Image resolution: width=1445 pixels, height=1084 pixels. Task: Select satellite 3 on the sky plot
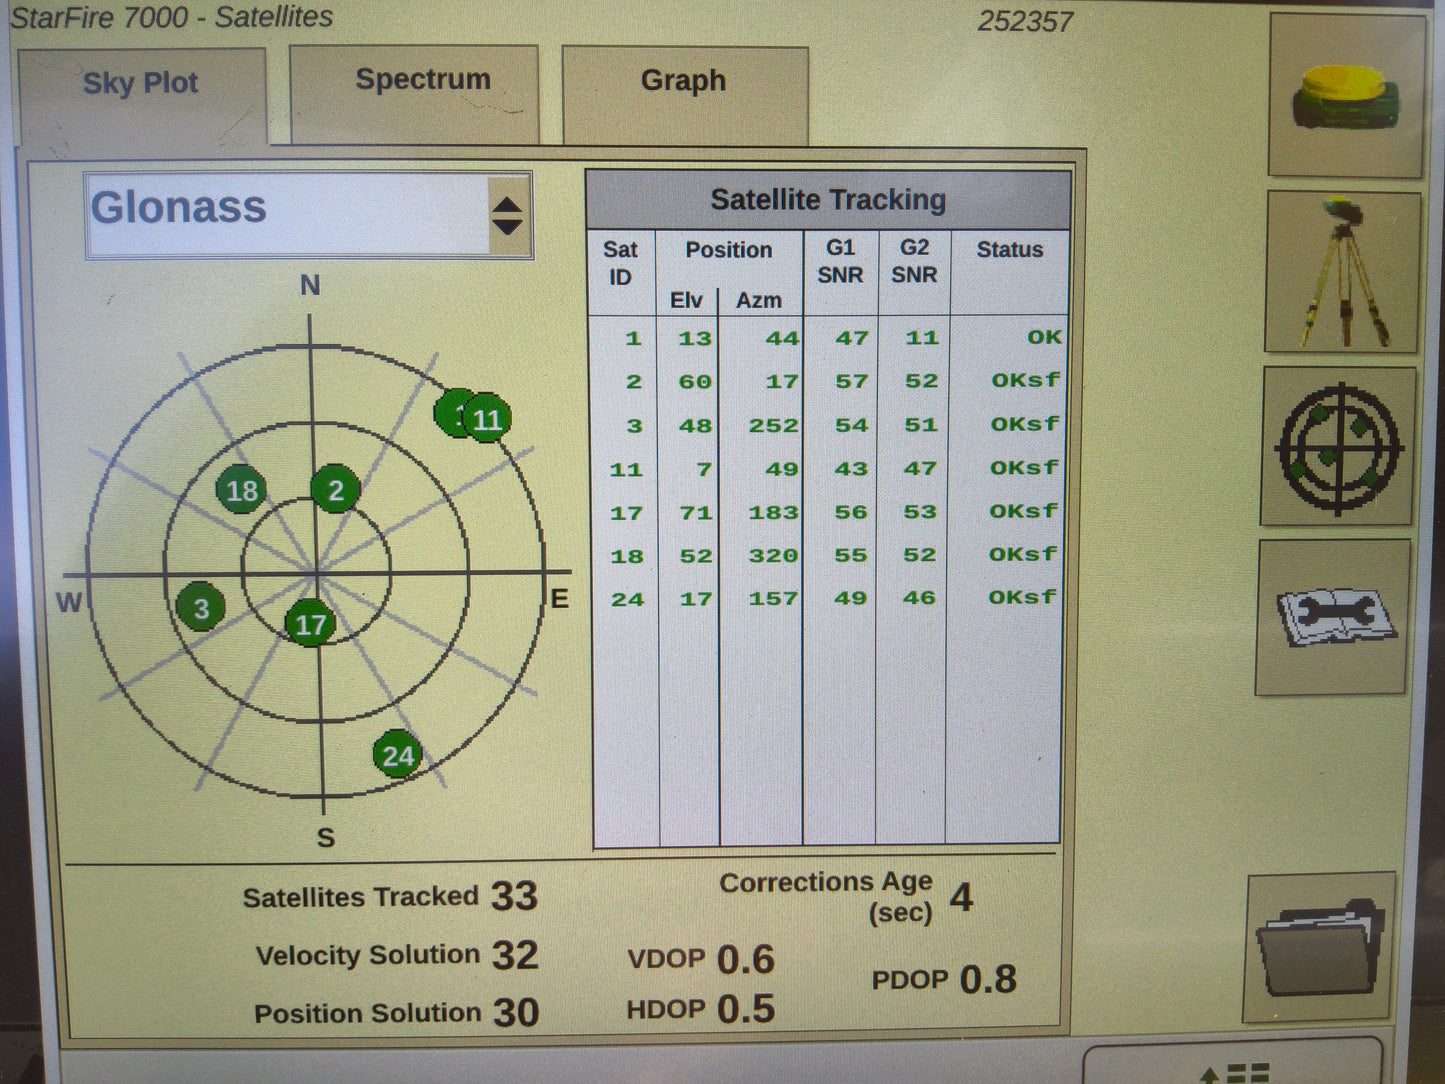(201, 608)
